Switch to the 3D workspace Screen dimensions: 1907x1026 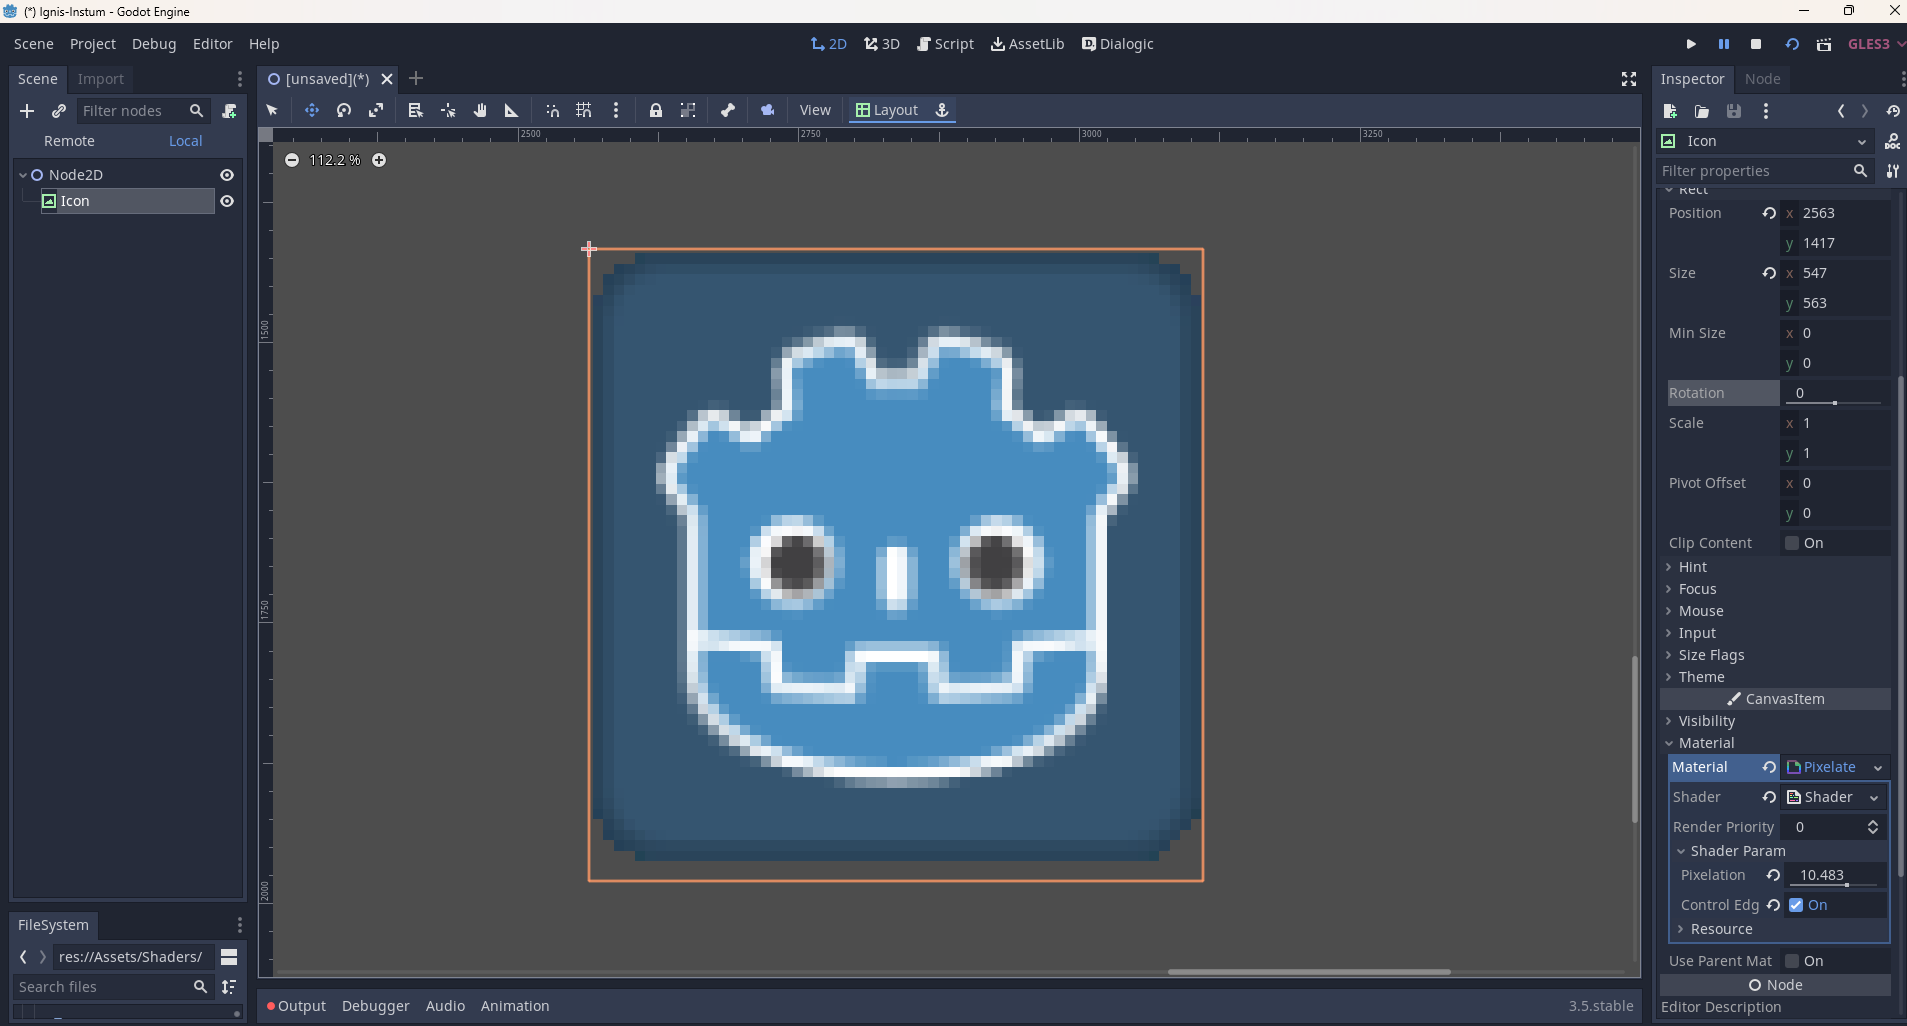882,44
